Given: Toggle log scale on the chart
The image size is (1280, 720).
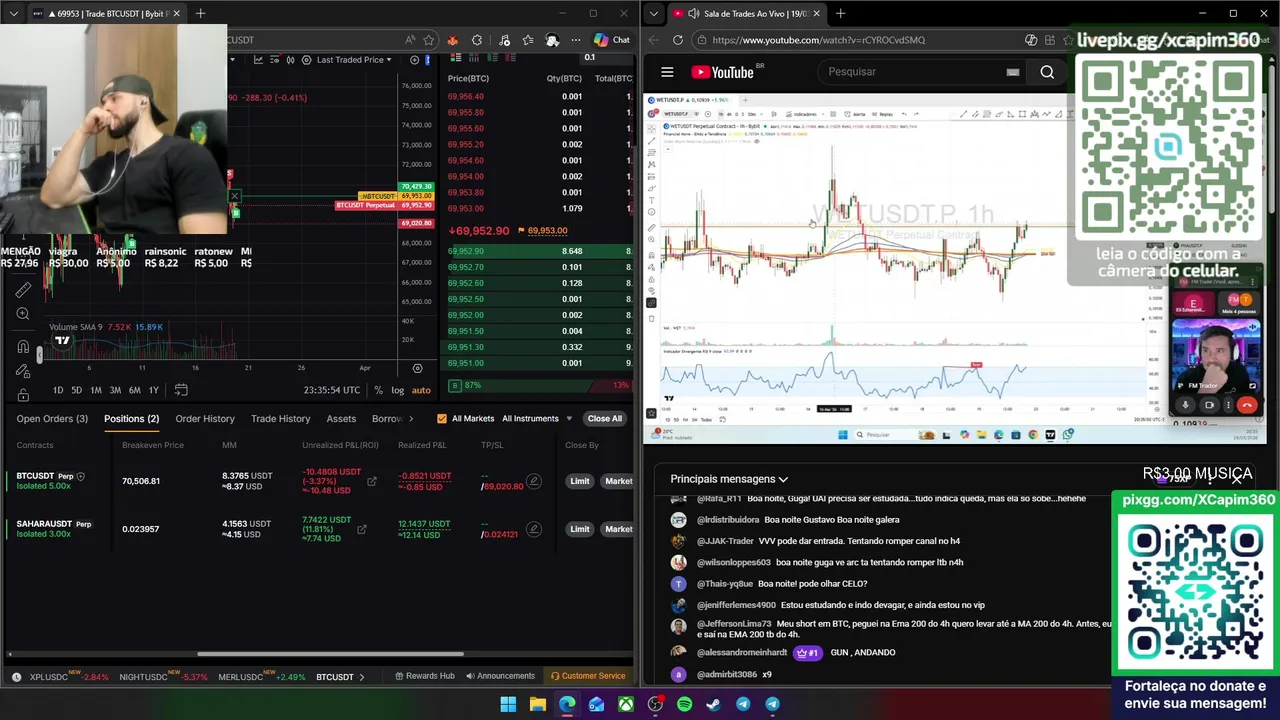Looking at the screenshot, I should [398, 390].
